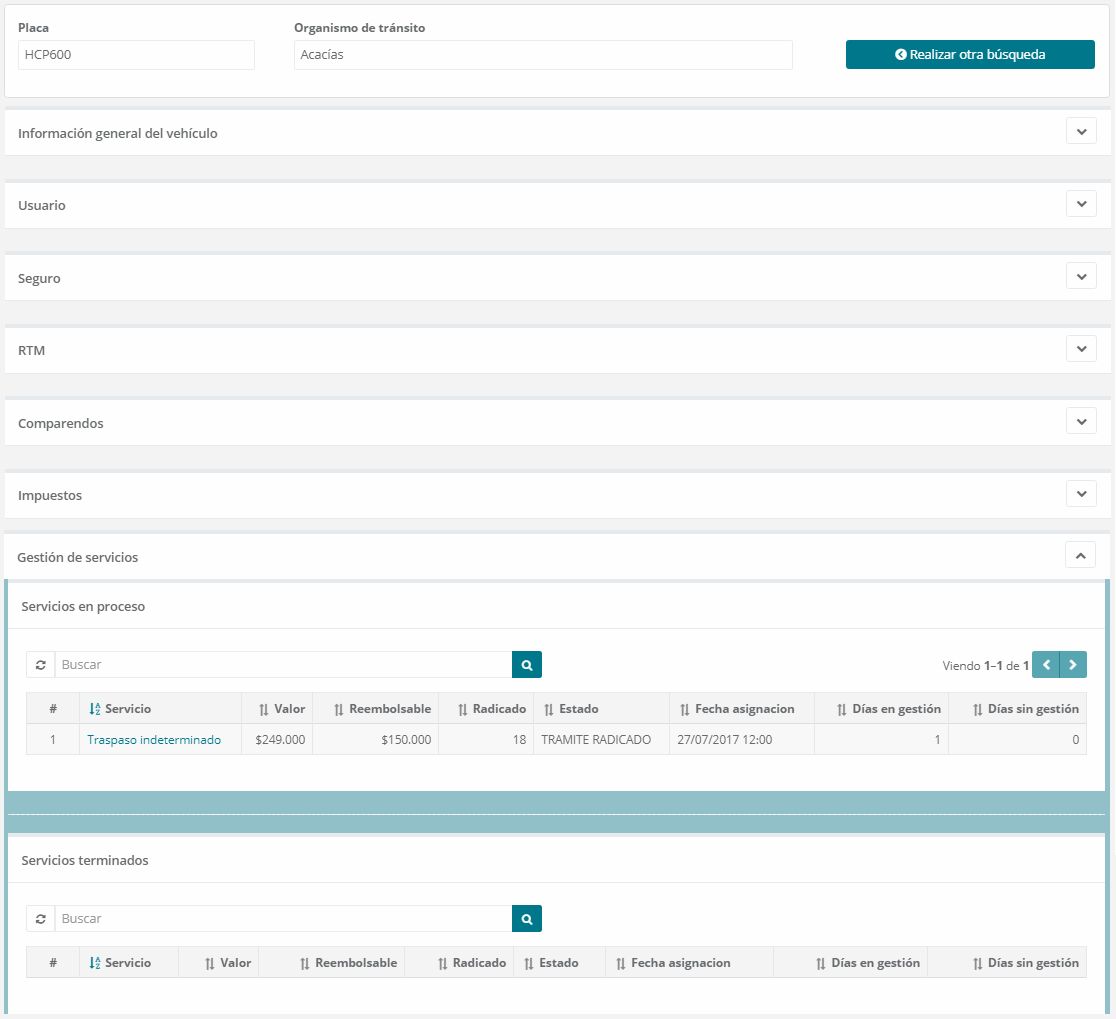Screen dimensions: 1116x1019
Task: Expand the Impuestos section
Action: click(1081, 494)
